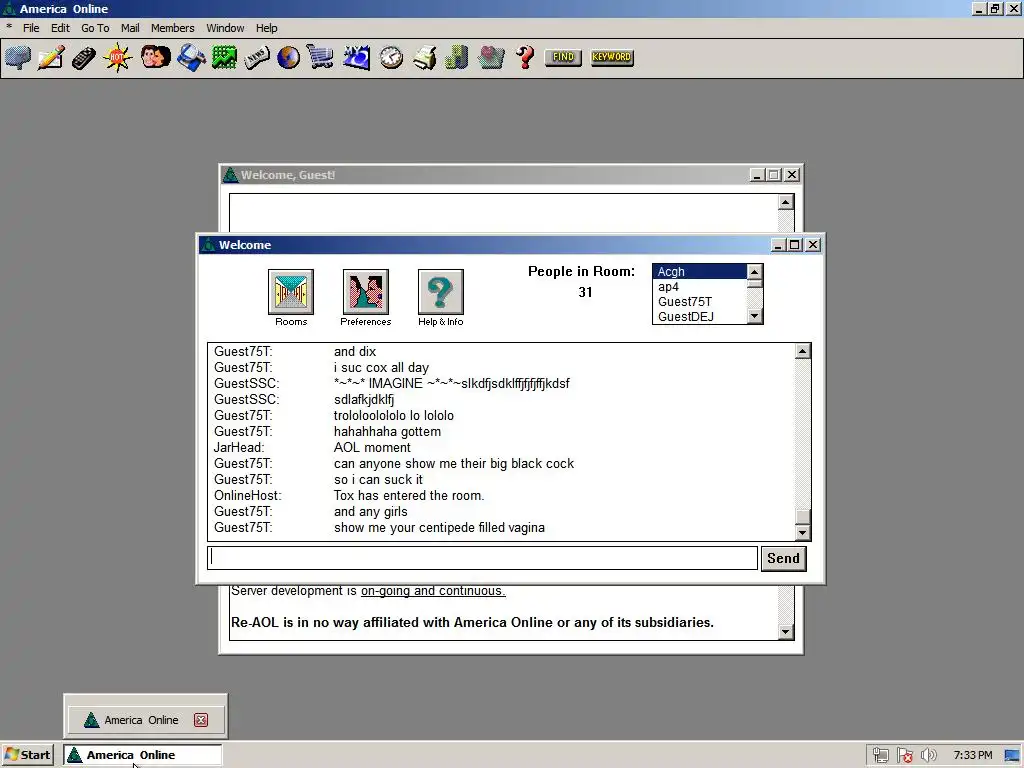Open the What's Hot starburst icon
Image resolution: width=1024 pixels, height=768 pixels.
[x=118, y=57]
